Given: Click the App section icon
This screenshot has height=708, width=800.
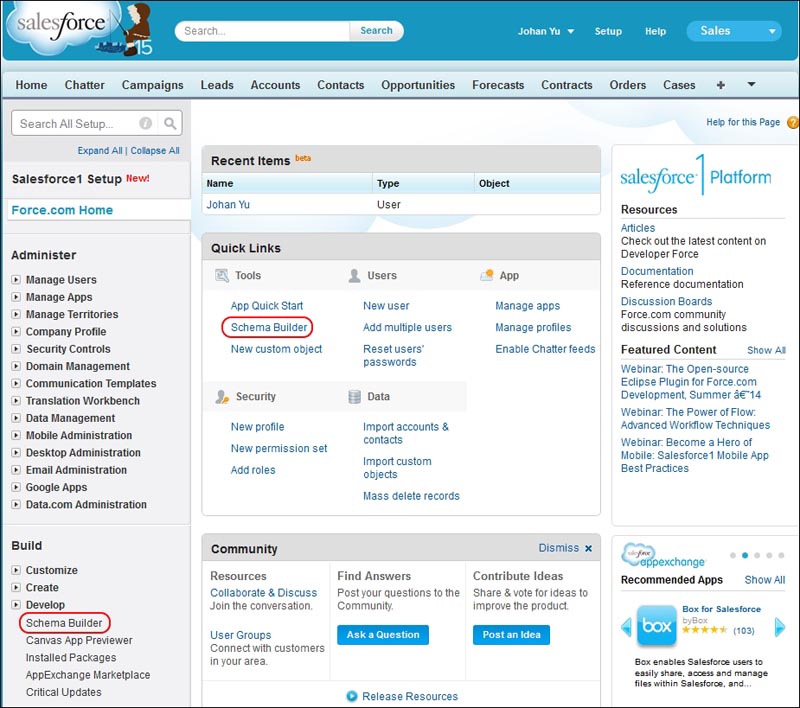Looking at the screenshot, I should pyautogui.click(x=487, y=275).
